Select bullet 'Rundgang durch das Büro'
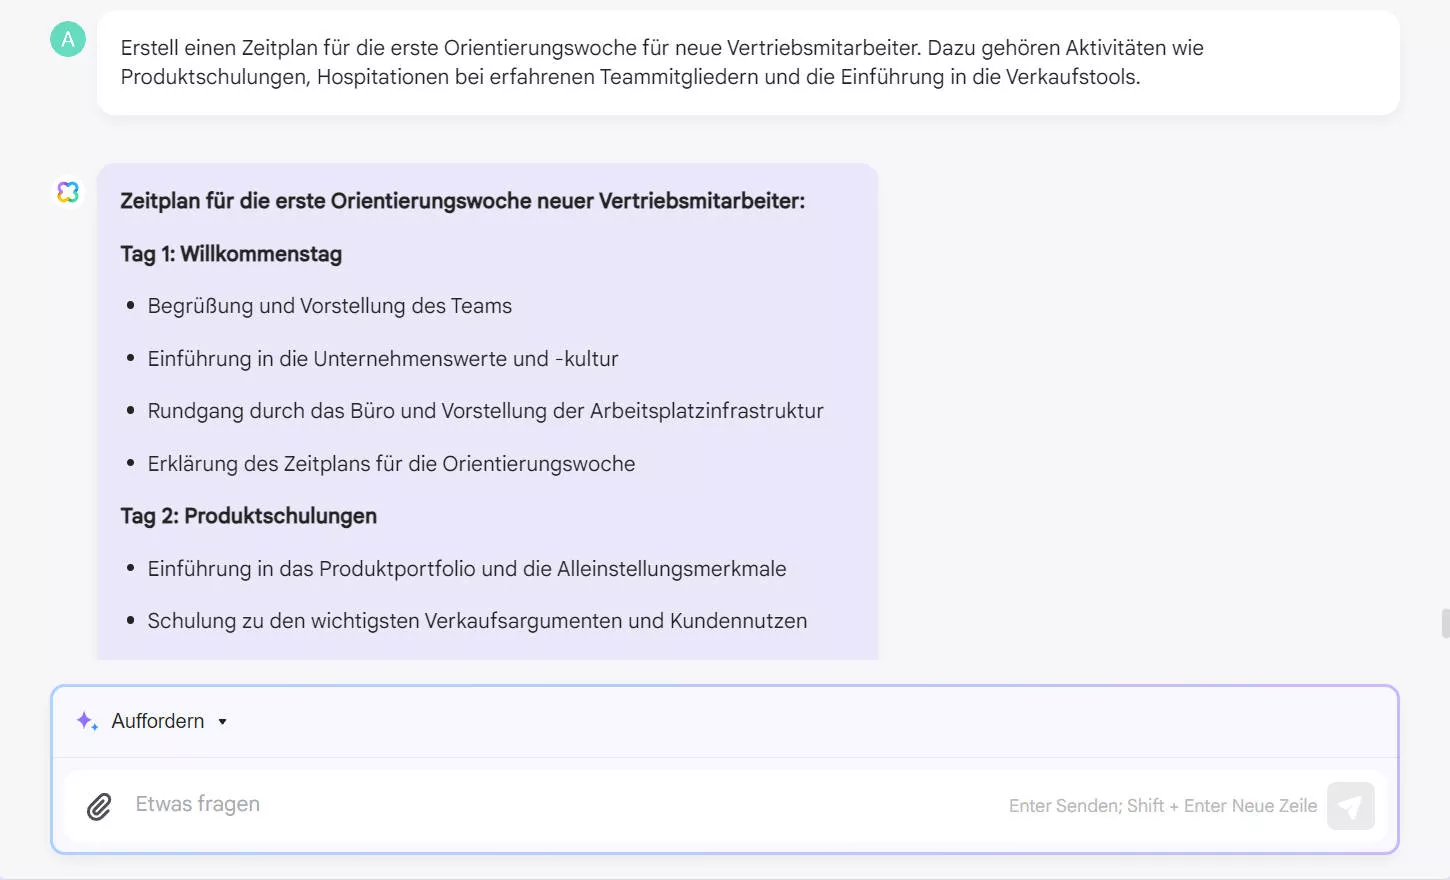 (x=486, y=410)
